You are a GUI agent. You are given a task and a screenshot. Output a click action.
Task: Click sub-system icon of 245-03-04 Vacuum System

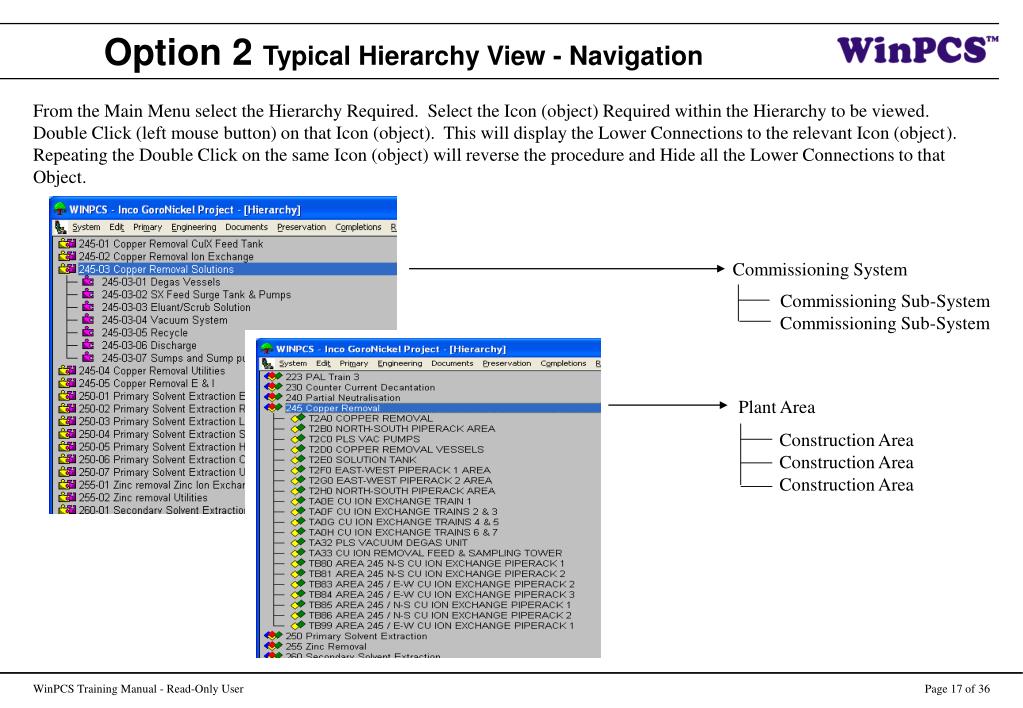(88, 320)
